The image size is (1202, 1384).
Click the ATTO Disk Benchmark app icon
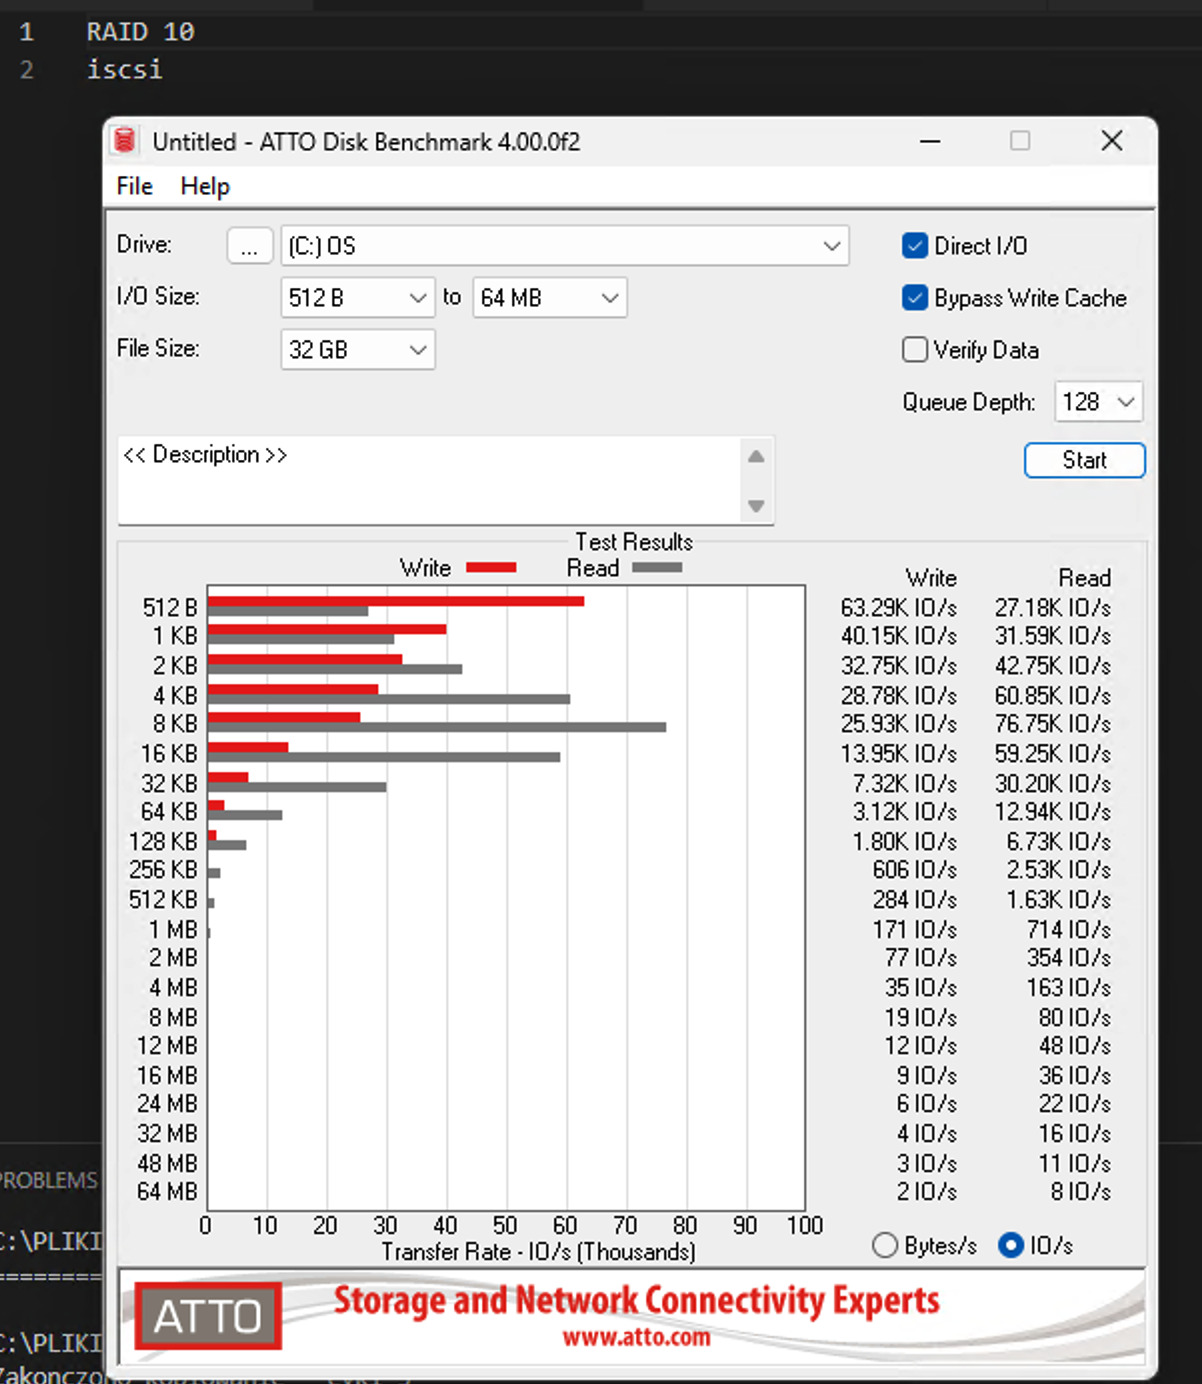(x=125, y=141)
